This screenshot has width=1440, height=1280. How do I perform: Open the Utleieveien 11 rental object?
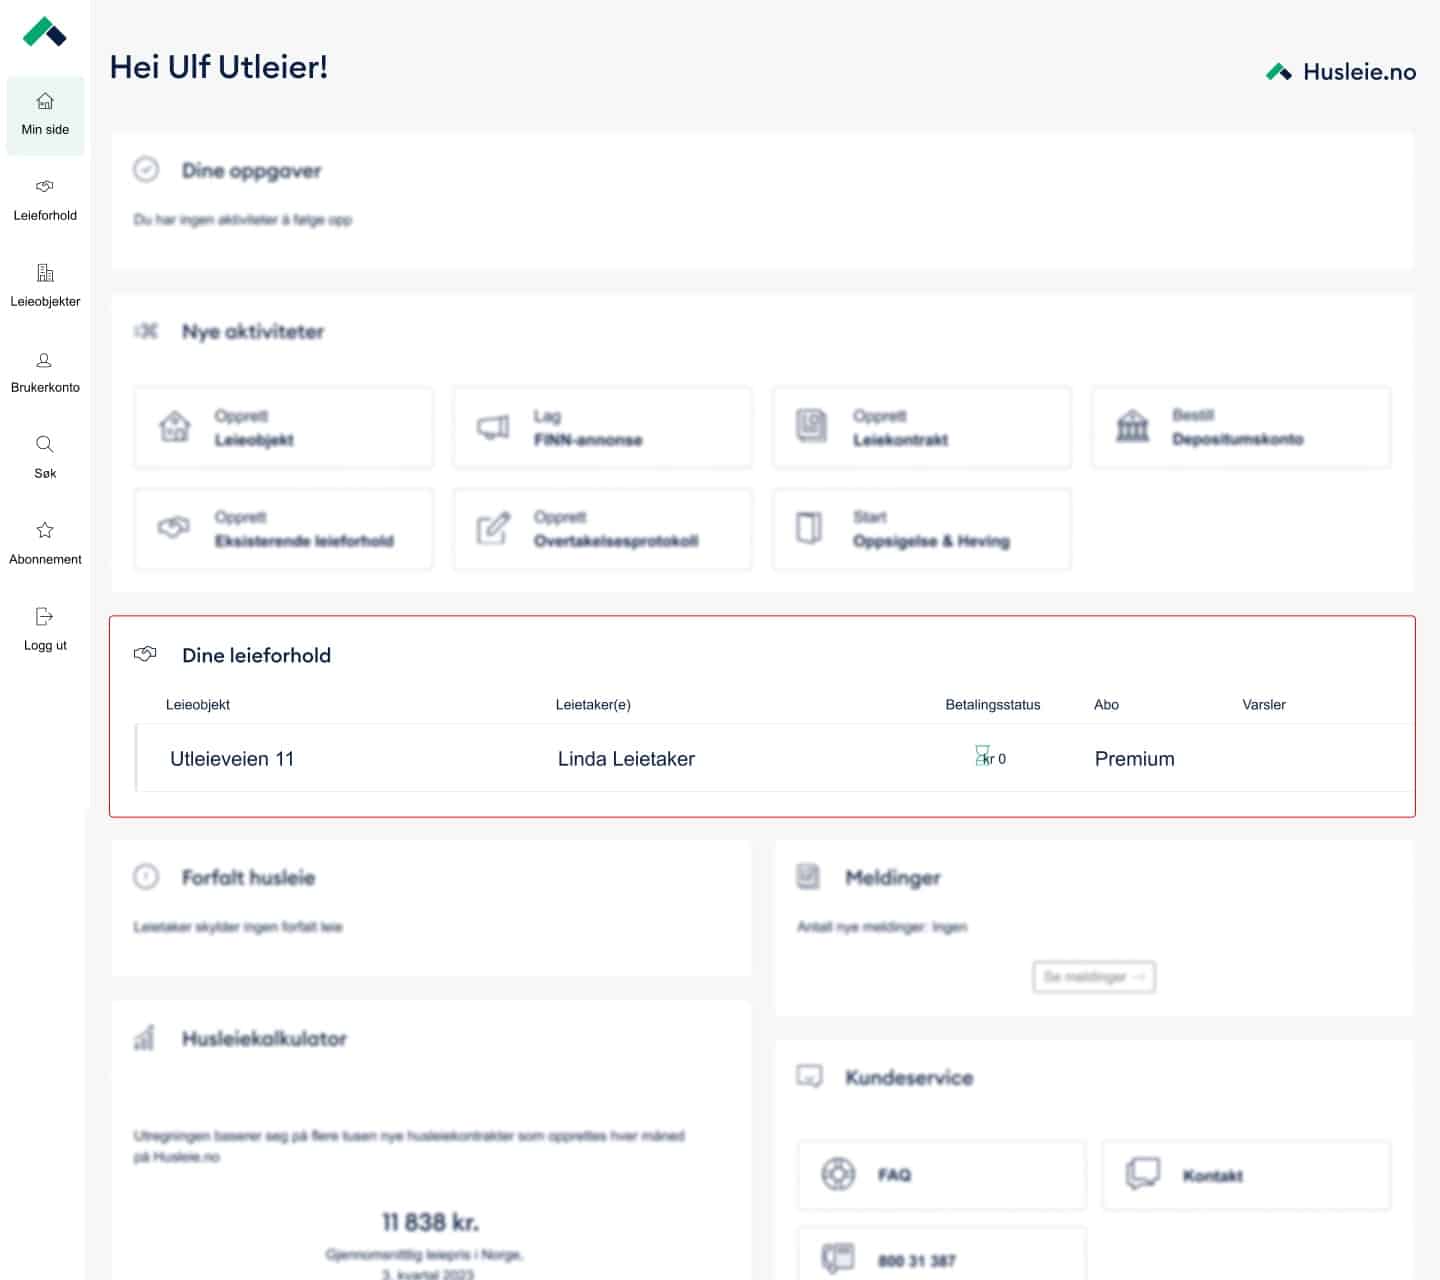click(x=232, y=759)
